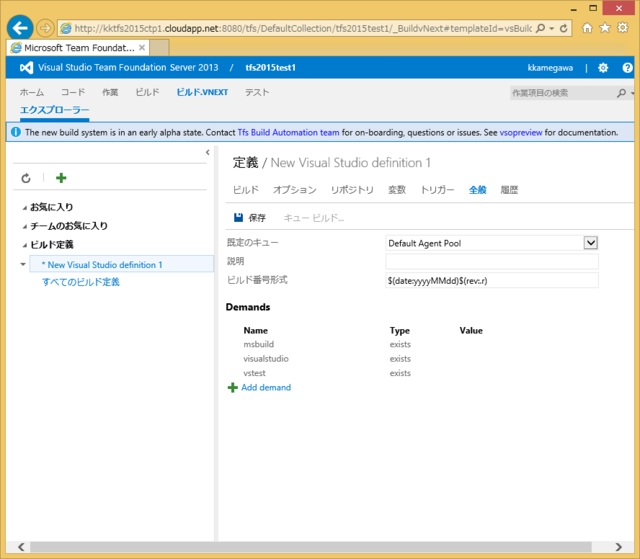The image size is (640, 559).
Task: Expand the お気に入り tree node
Action: 24,208
